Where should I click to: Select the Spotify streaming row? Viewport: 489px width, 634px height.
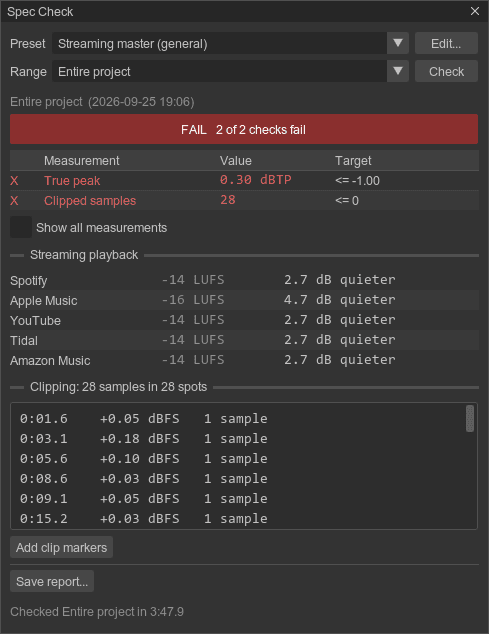coord(244,280)
